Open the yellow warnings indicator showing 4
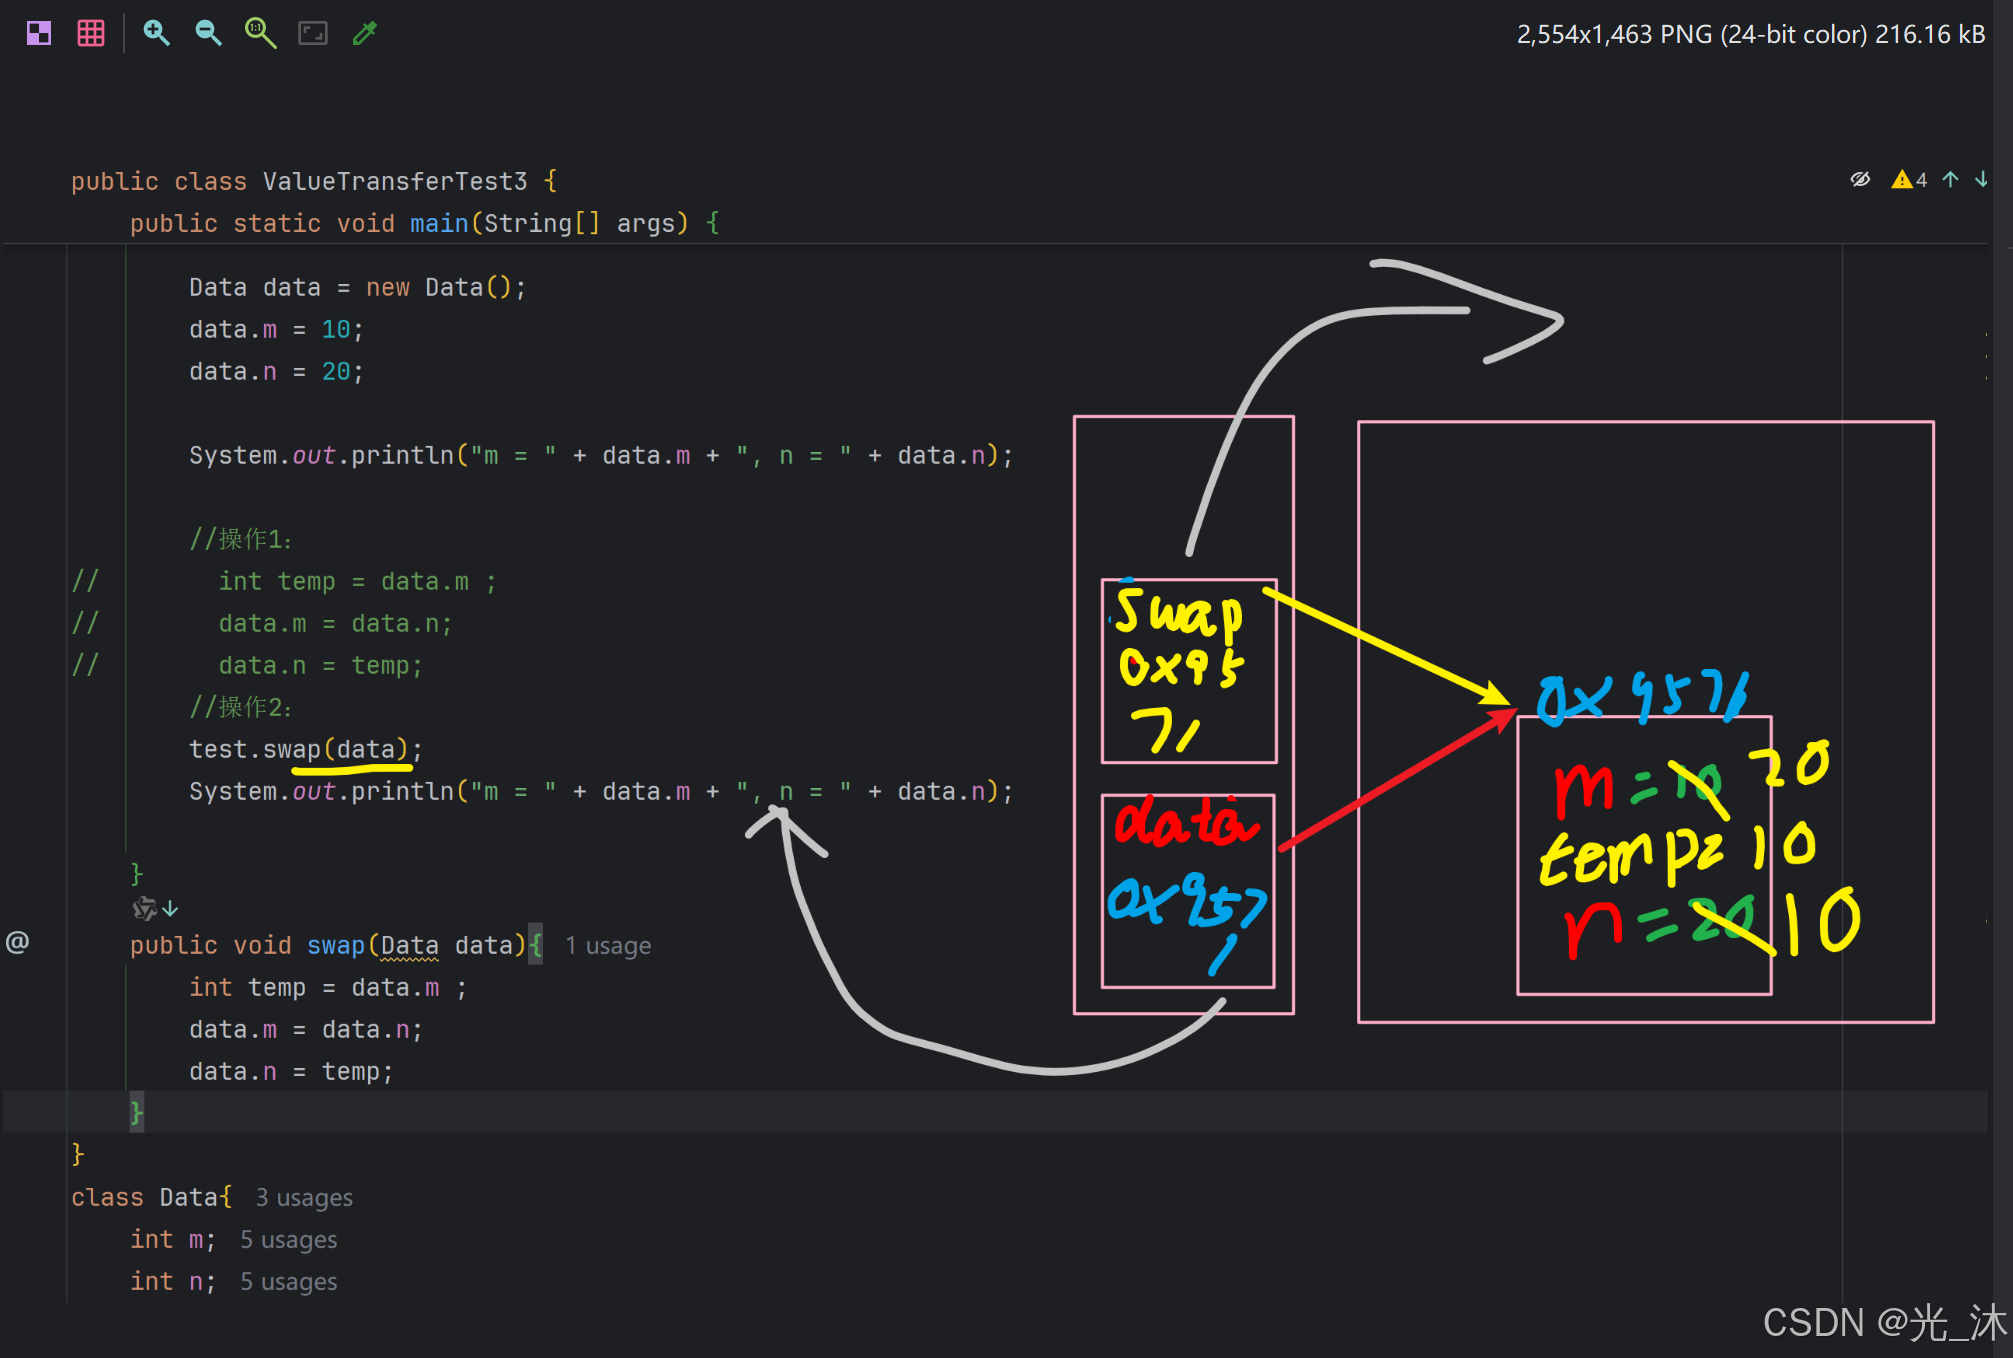 1908,180
